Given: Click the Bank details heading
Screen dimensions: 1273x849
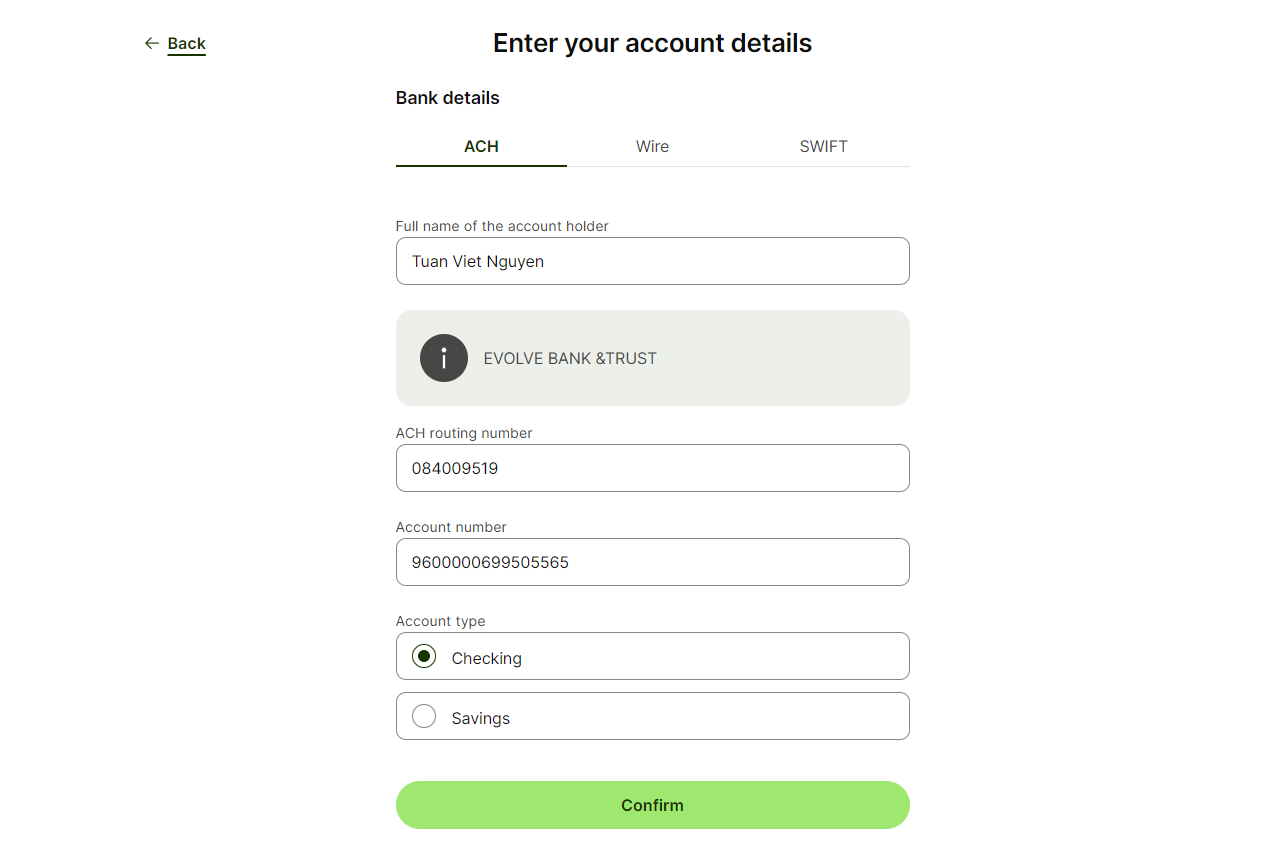Looking at the screenshot, I should click(x=447, y=97).
